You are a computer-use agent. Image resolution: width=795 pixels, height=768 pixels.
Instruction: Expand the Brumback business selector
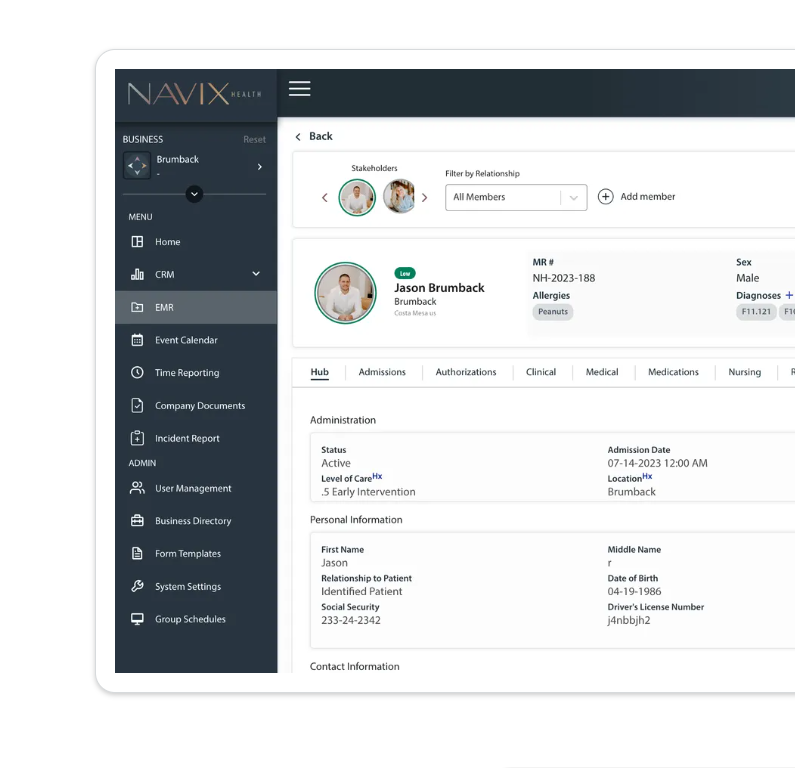coord(259,167)
